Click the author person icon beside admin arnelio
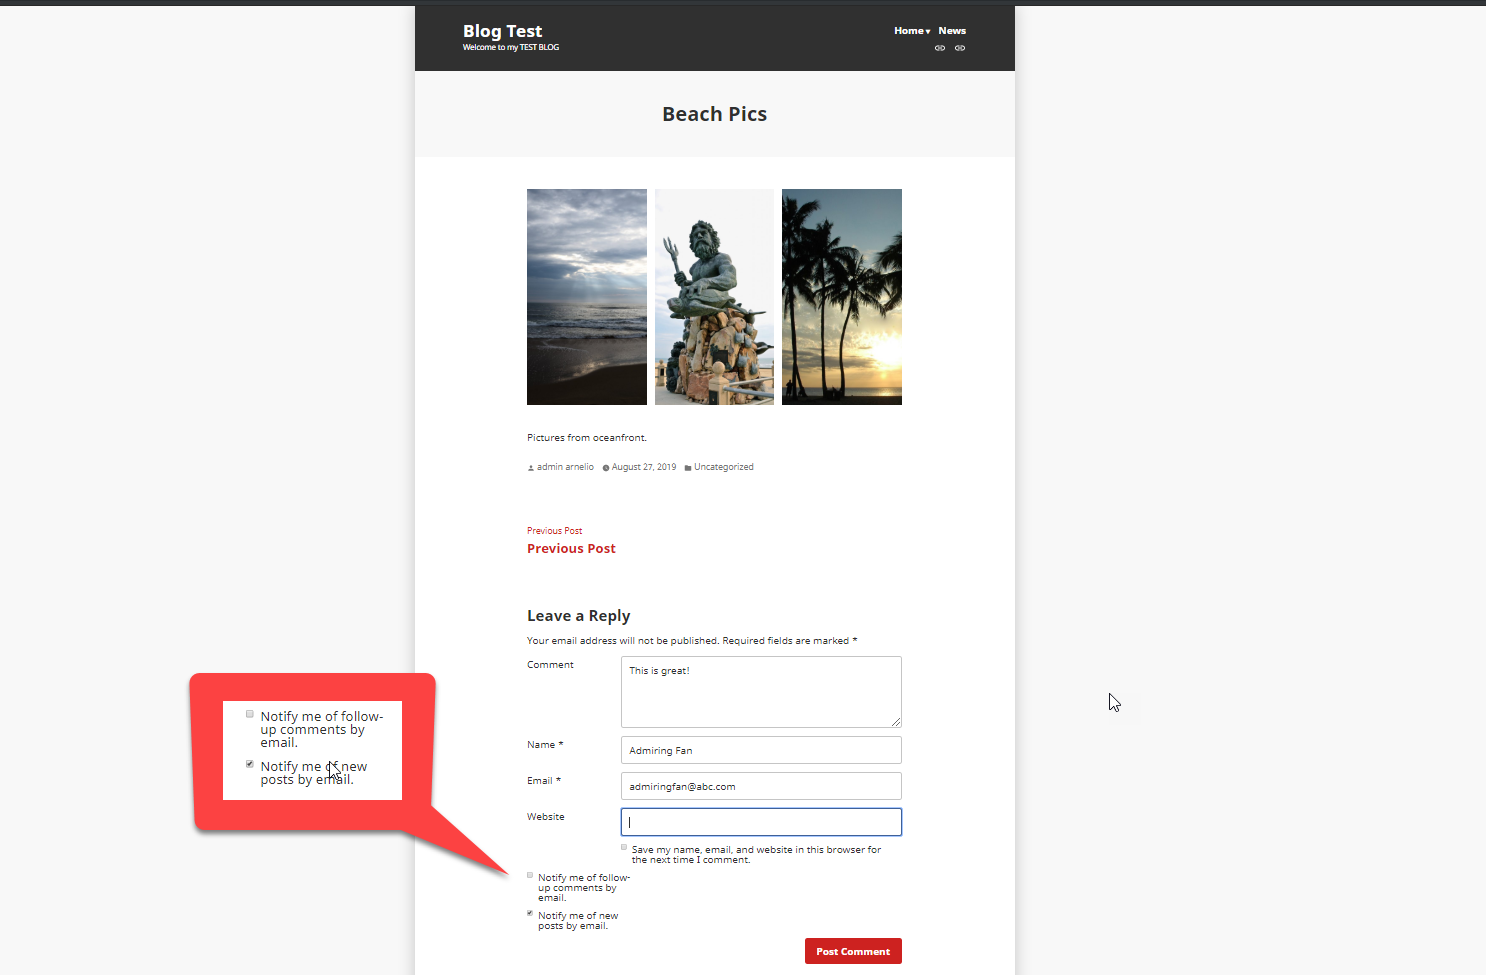 click(531, 468)
